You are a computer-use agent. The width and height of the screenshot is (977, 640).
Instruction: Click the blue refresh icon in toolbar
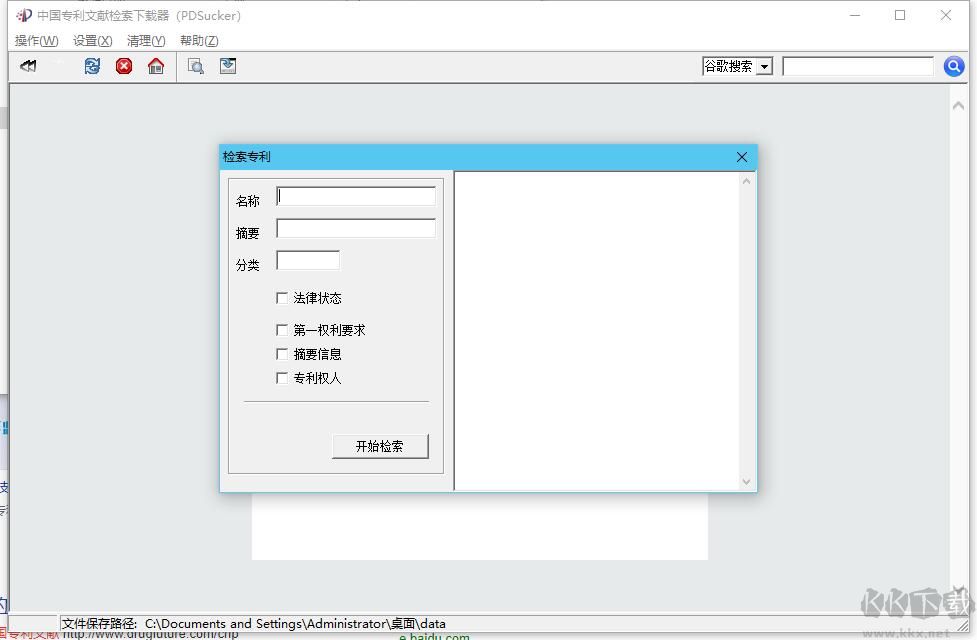pos(92,66)
